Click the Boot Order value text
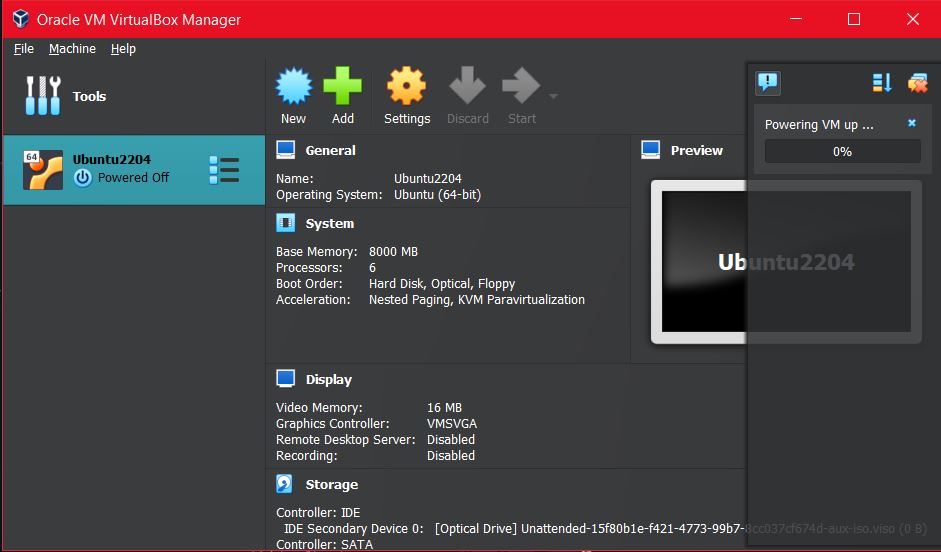Viewport: 941px width, 552px height. pyautogui.click(x=442, y=284)
